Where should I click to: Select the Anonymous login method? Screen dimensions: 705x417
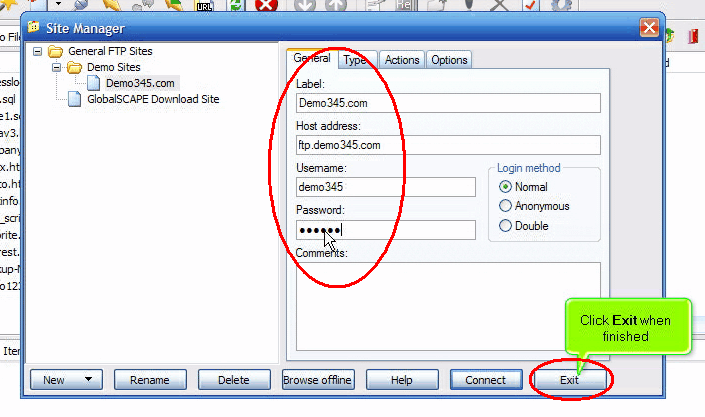(505, 206)
